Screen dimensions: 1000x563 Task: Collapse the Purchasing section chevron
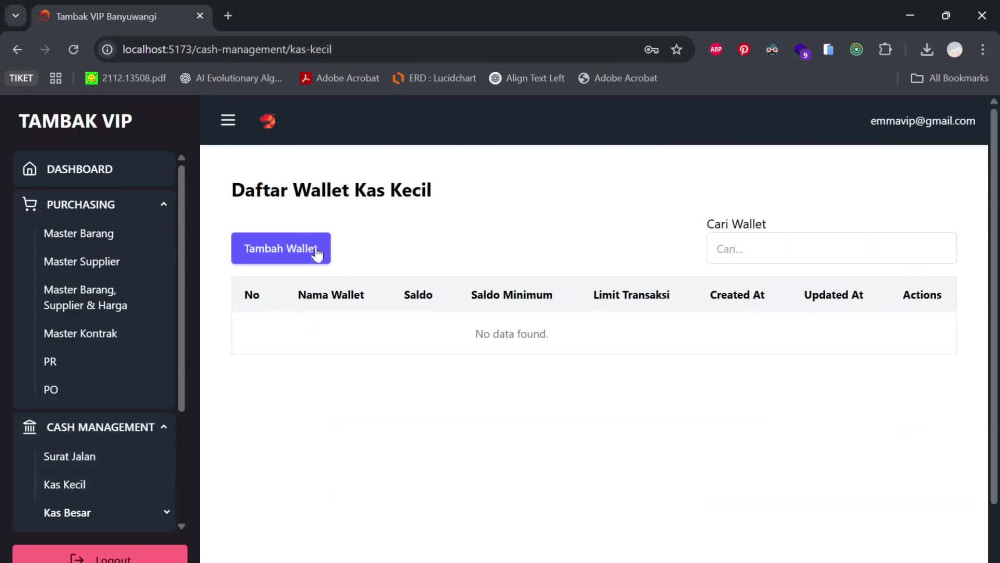coord(164,204)
